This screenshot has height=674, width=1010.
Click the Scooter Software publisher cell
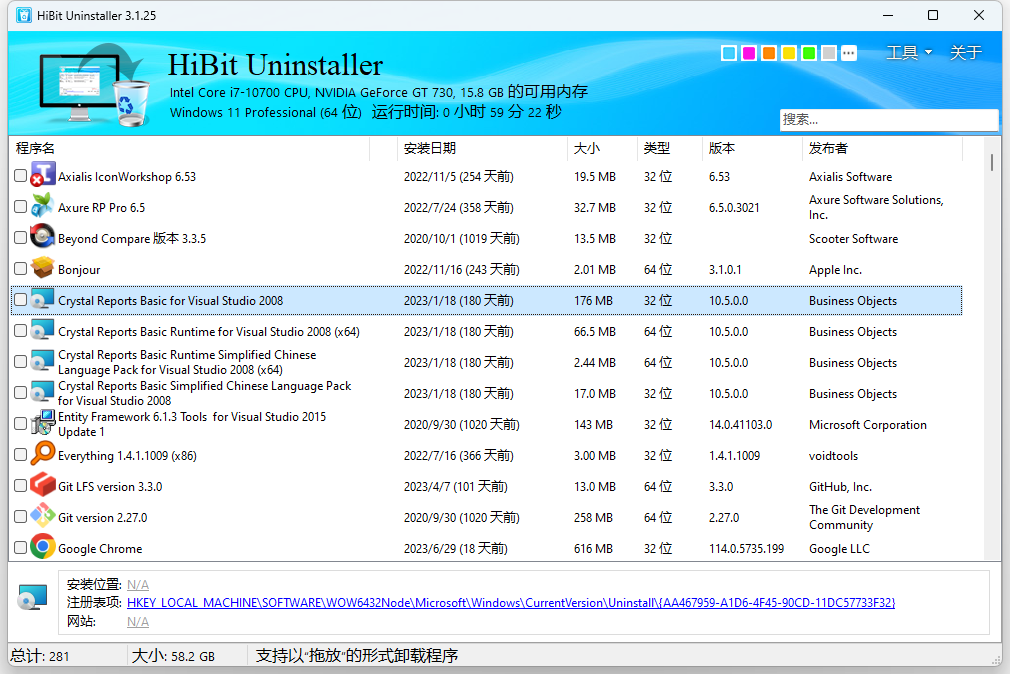point(853,238)
